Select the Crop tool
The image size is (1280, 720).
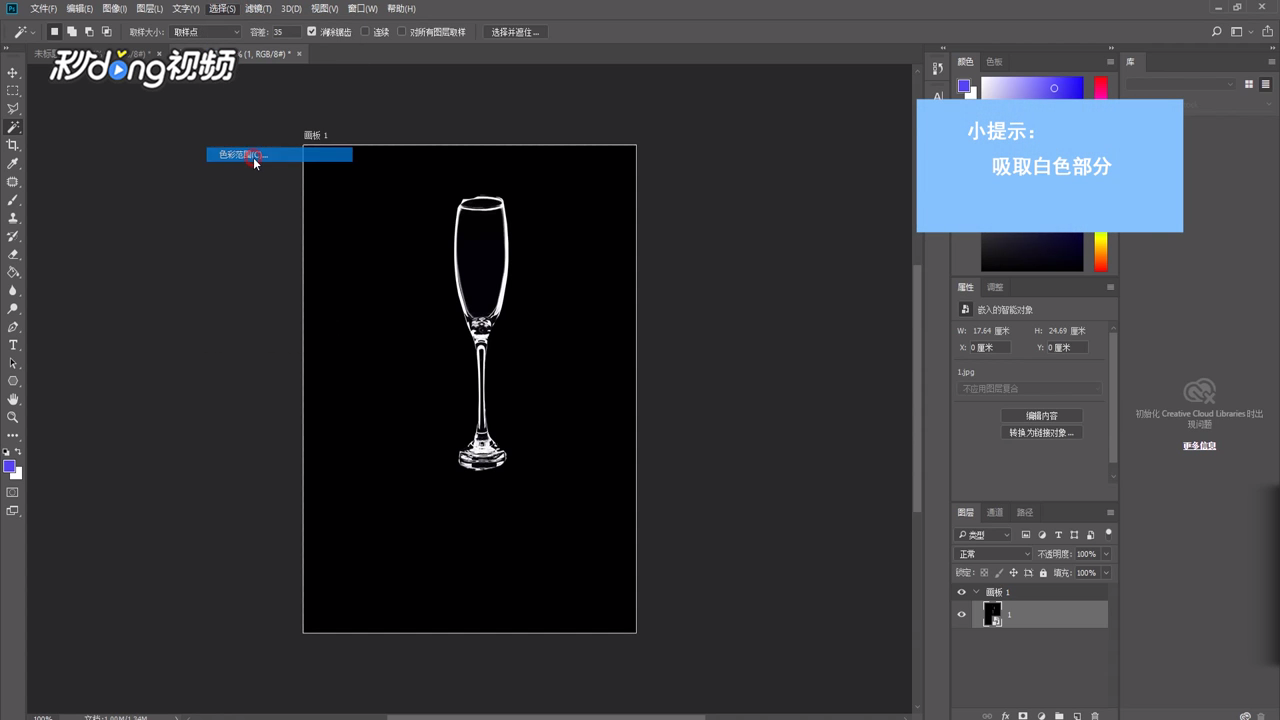coord(13,145)
